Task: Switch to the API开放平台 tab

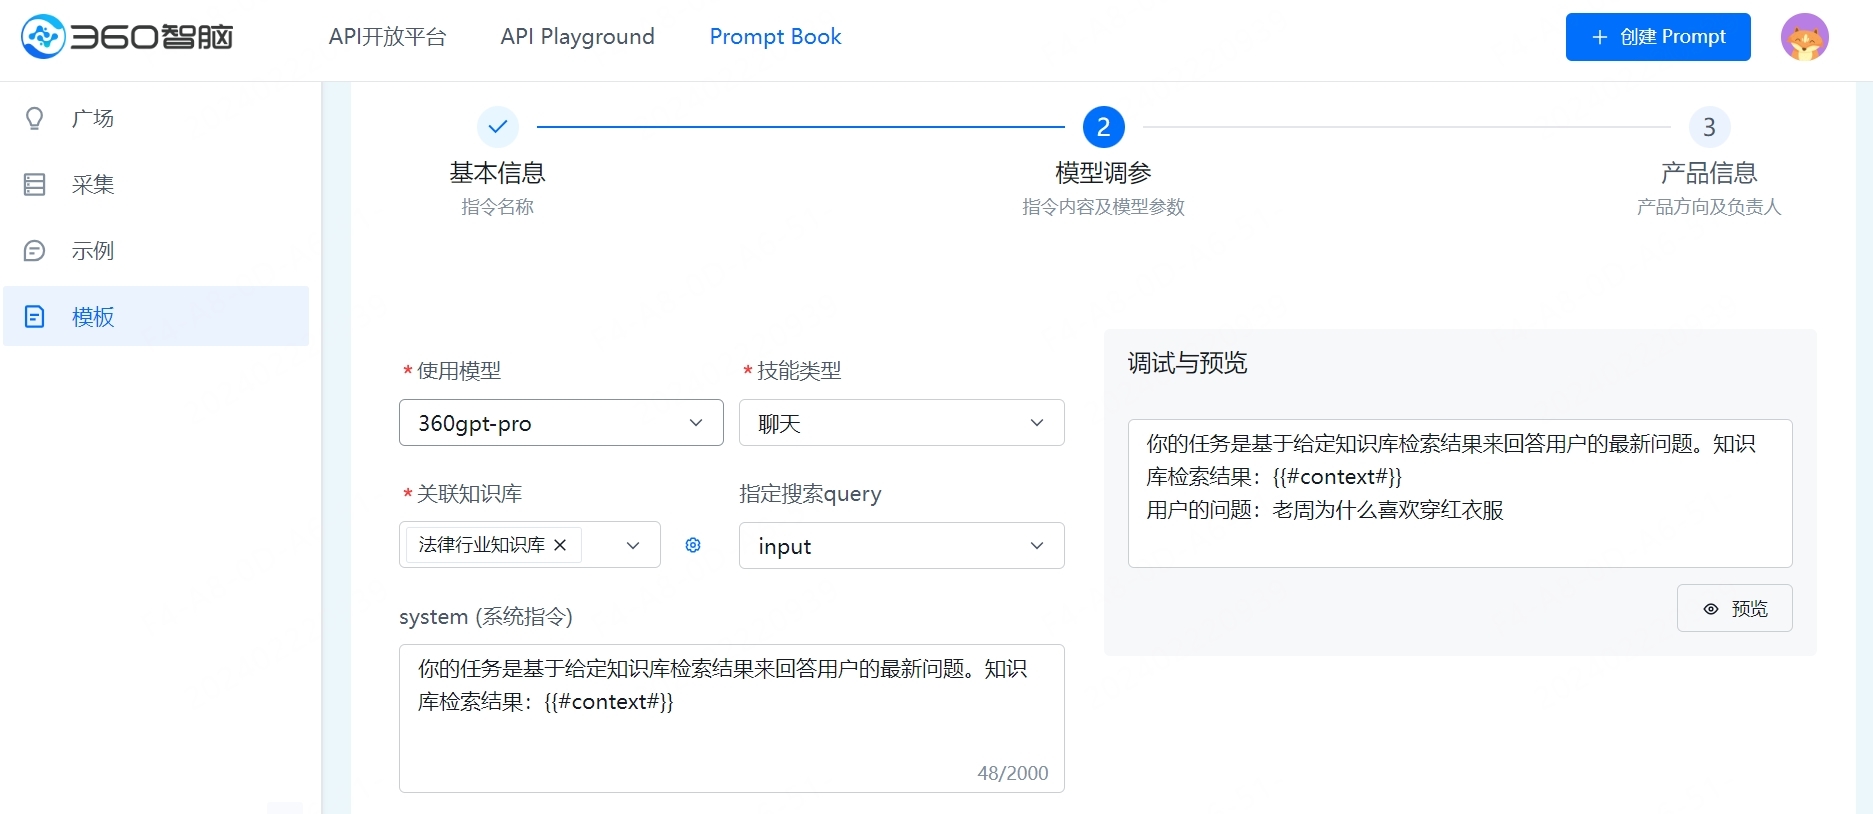Action: click(387, 37)
